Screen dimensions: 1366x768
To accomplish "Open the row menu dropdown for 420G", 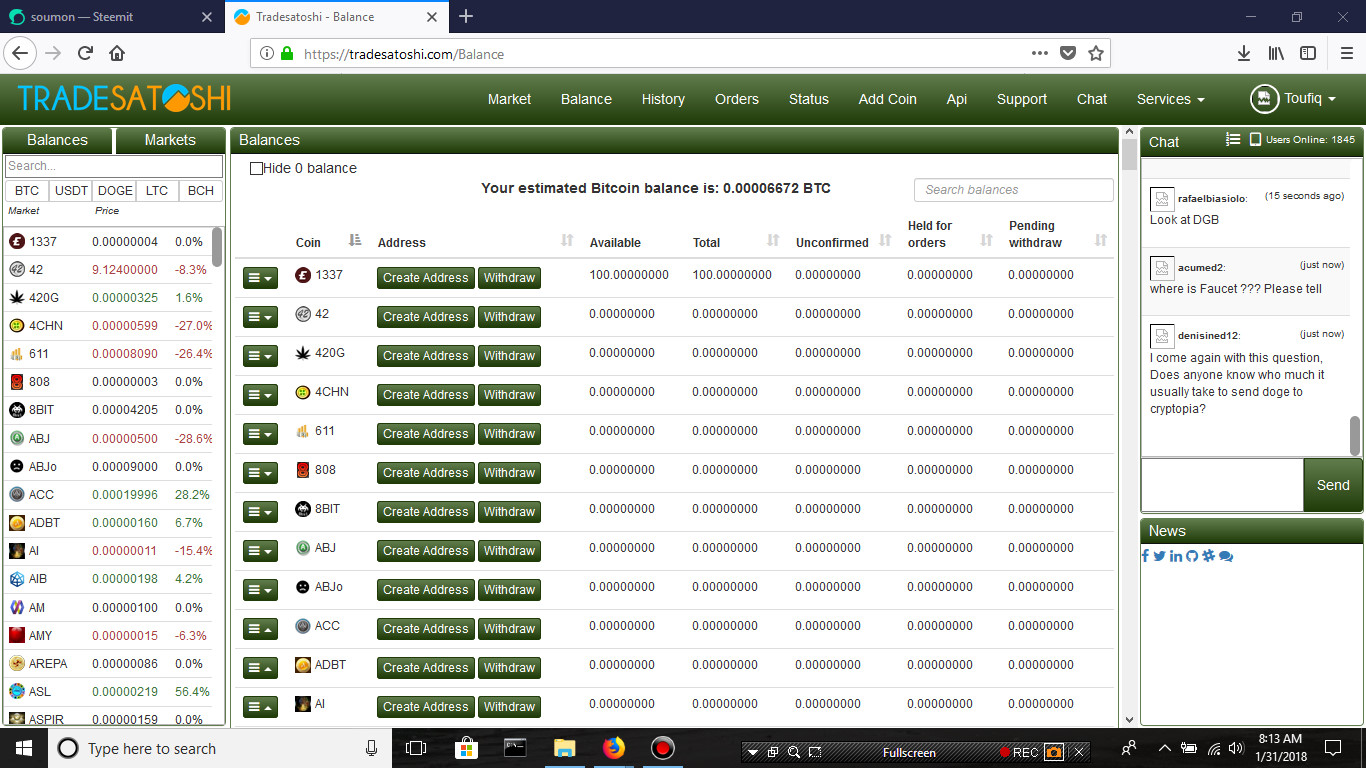I will click(x=260, y=356).
